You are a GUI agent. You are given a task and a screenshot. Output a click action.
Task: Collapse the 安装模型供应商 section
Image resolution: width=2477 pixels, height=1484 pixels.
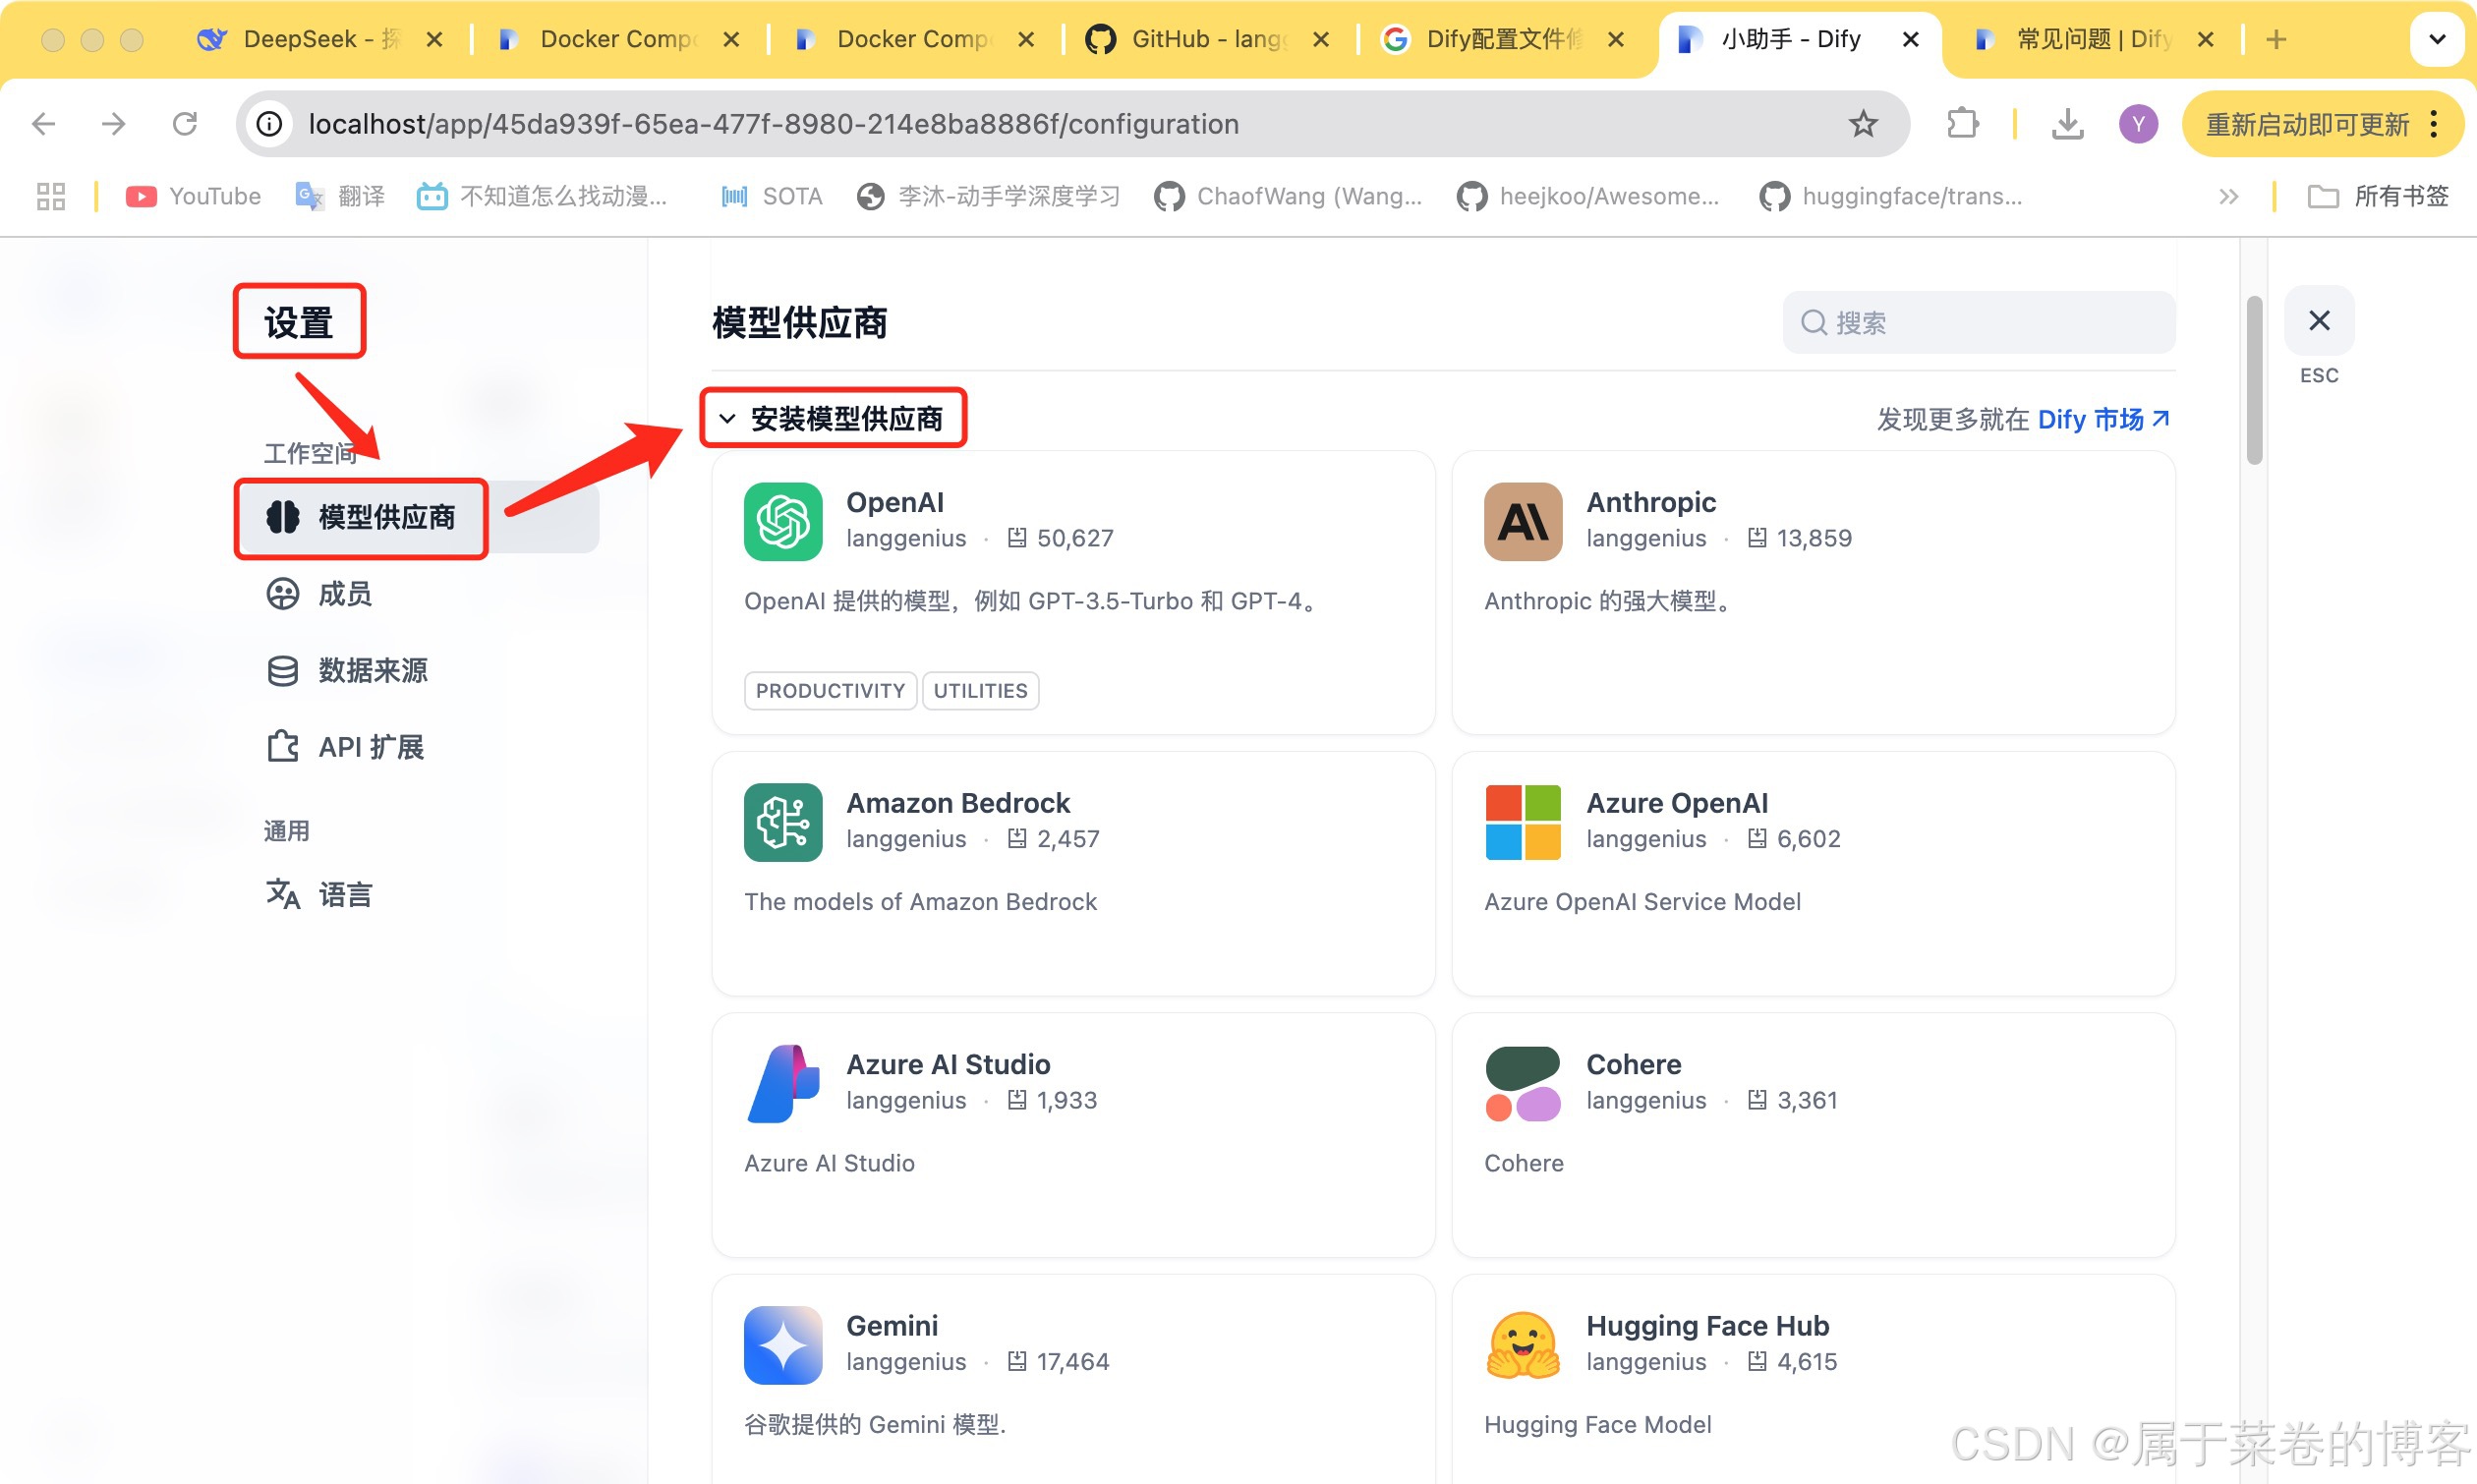point(728,418)
